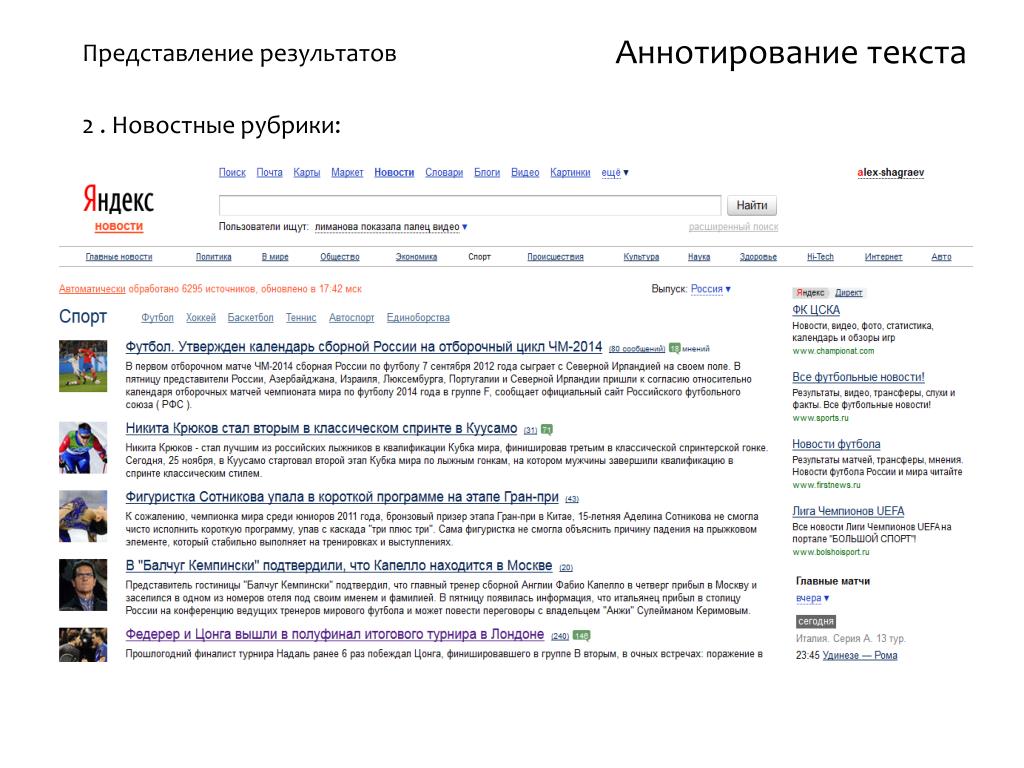Screen dimensions: 1024x768
Task: Switch to Наука rubric
Action: point(699,257)
